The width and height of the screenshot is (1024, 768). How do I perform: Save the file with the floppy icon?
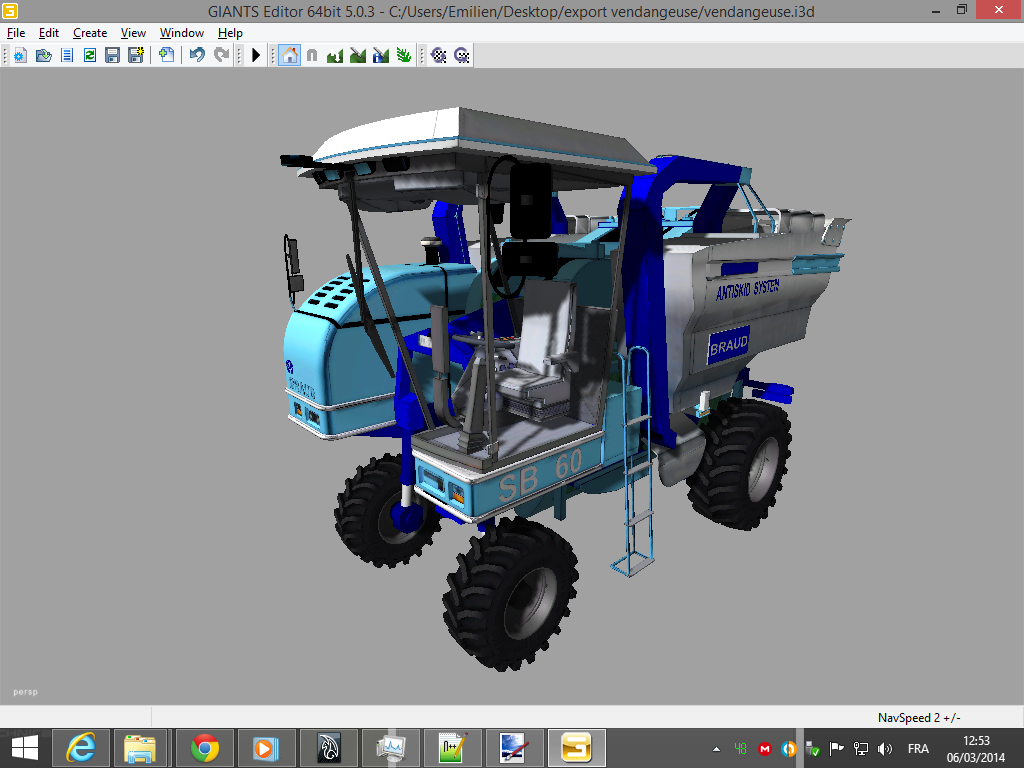112,56
